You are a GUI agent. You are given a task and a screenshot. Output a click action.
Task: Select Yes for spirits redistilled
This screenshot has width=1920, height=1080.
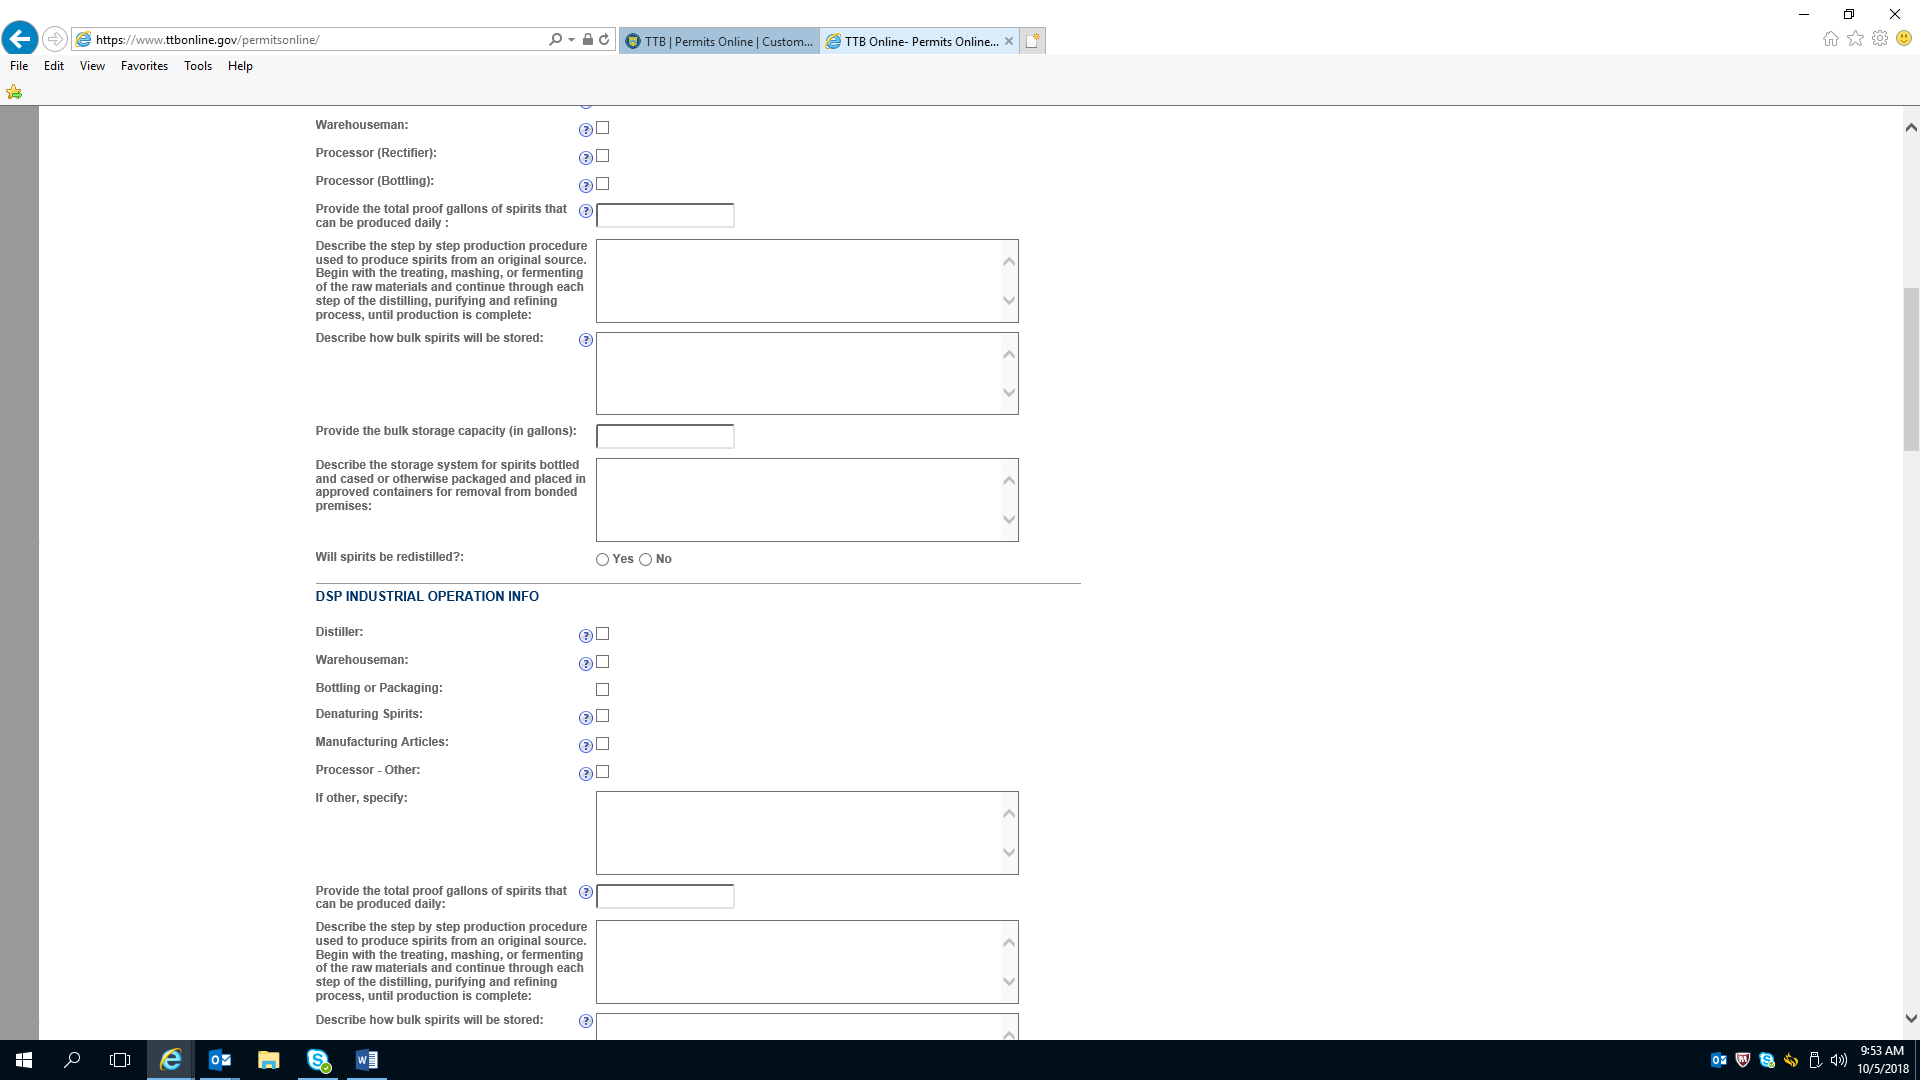pyautogui.click(x=602, y=560)
